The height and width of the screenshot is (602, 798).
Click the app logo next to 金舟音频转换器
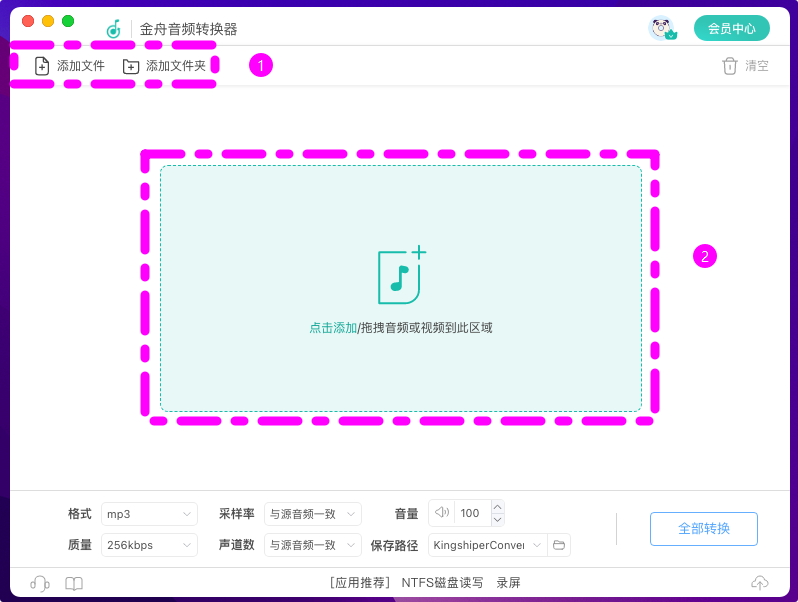[x=113, y=29]
